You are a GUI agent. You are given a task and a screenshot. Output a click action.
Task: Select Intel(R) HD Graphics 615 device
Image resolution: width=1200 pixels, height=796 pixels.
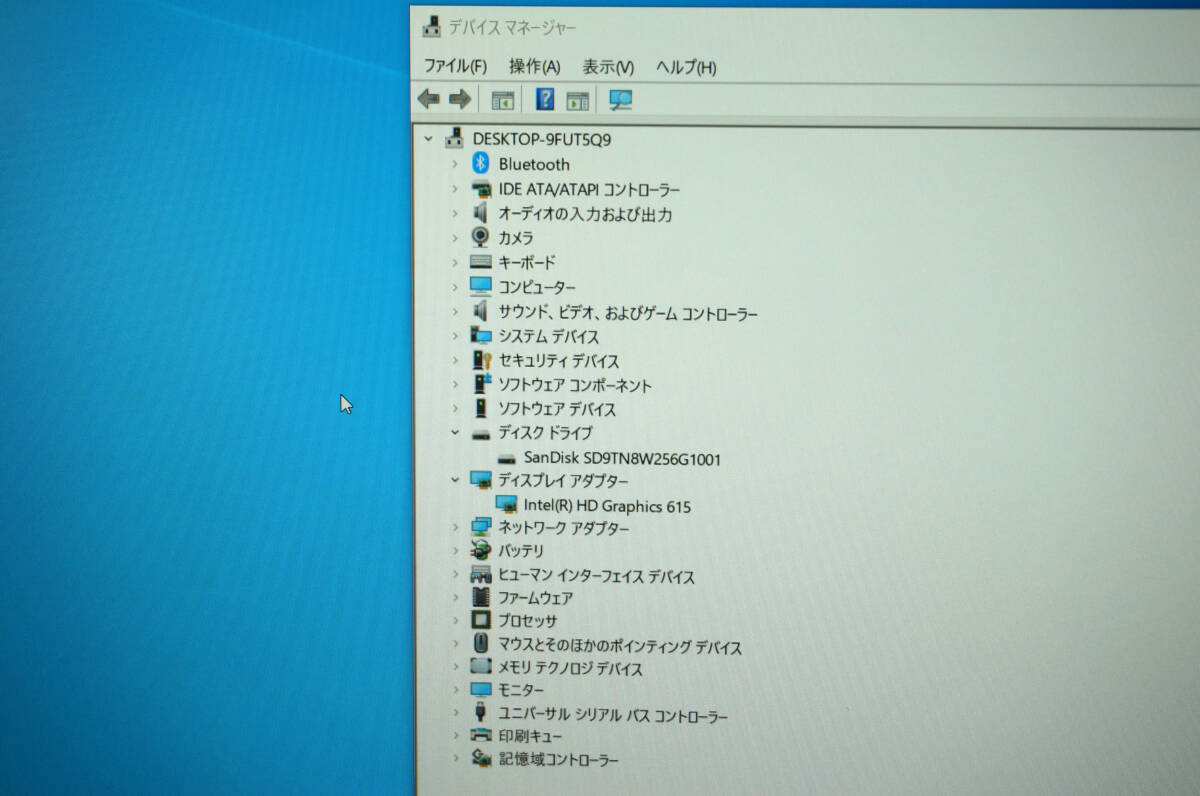tap(607, 506)
